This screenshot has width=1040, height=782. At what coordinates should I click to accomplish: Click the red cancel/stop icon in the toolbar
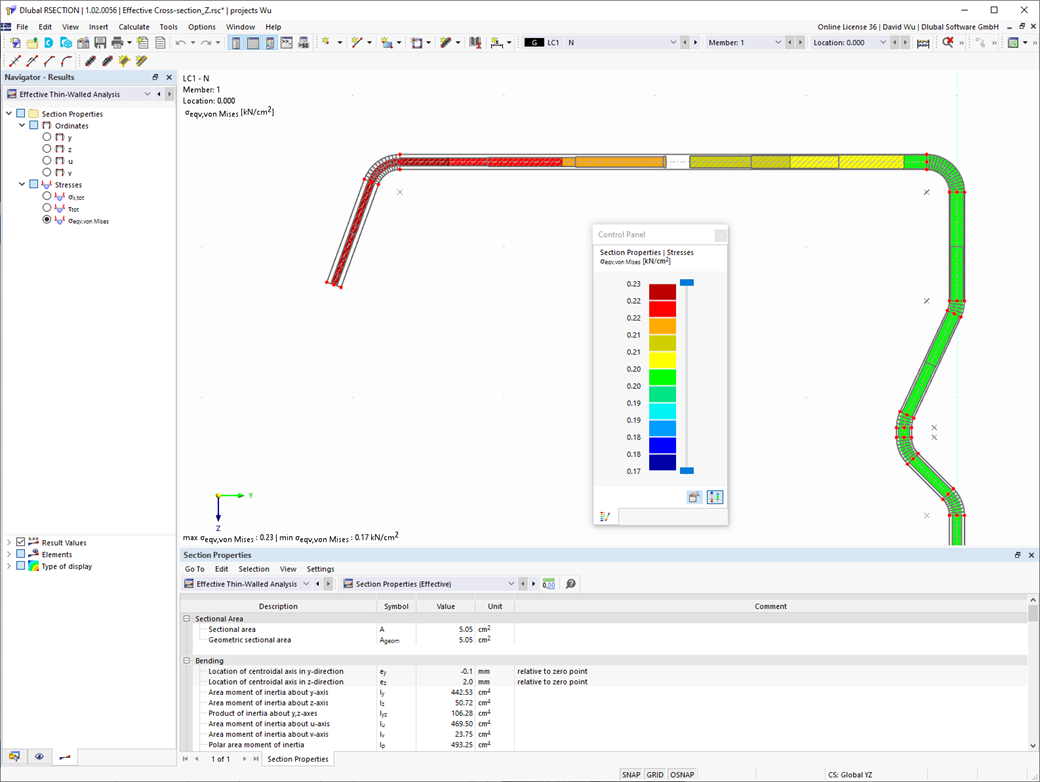948,42
